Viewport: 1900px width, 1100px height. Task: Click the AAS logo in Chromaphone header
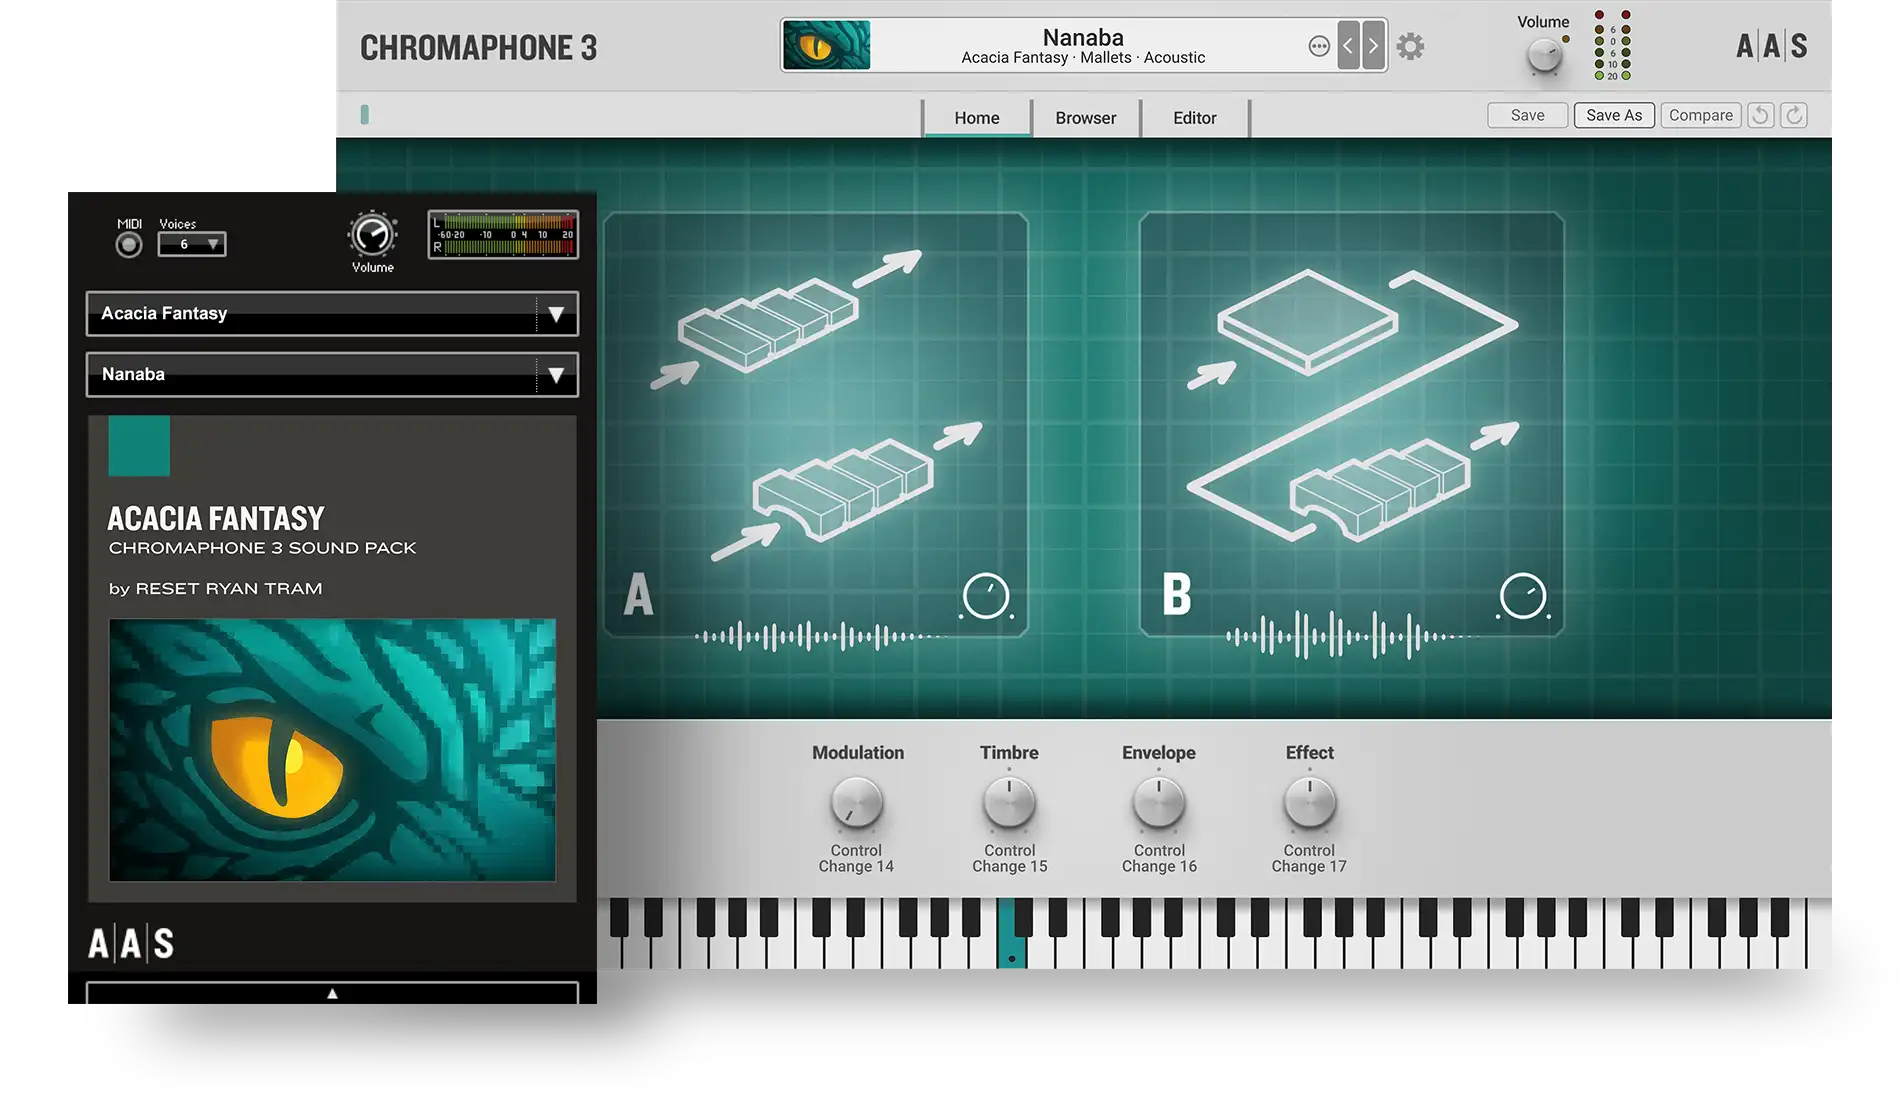click(1771, 46)
